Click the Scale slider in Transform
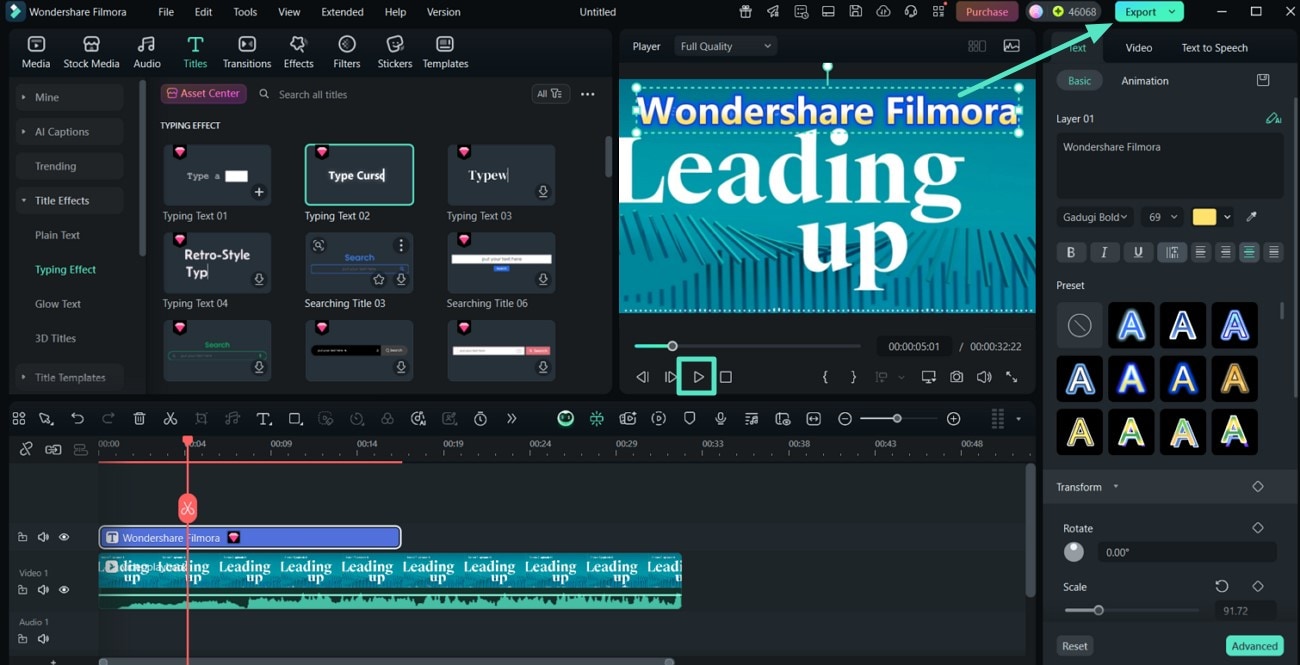1300x665 pixels. 1131,610
